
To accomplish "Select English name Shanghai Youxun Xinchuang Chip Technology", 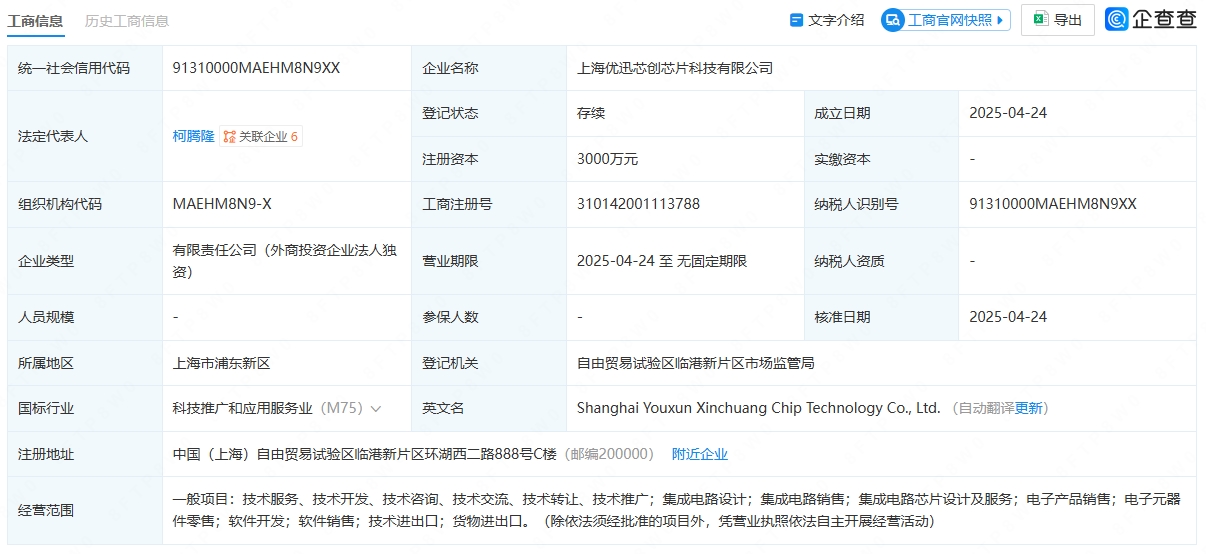I will 759,408.
